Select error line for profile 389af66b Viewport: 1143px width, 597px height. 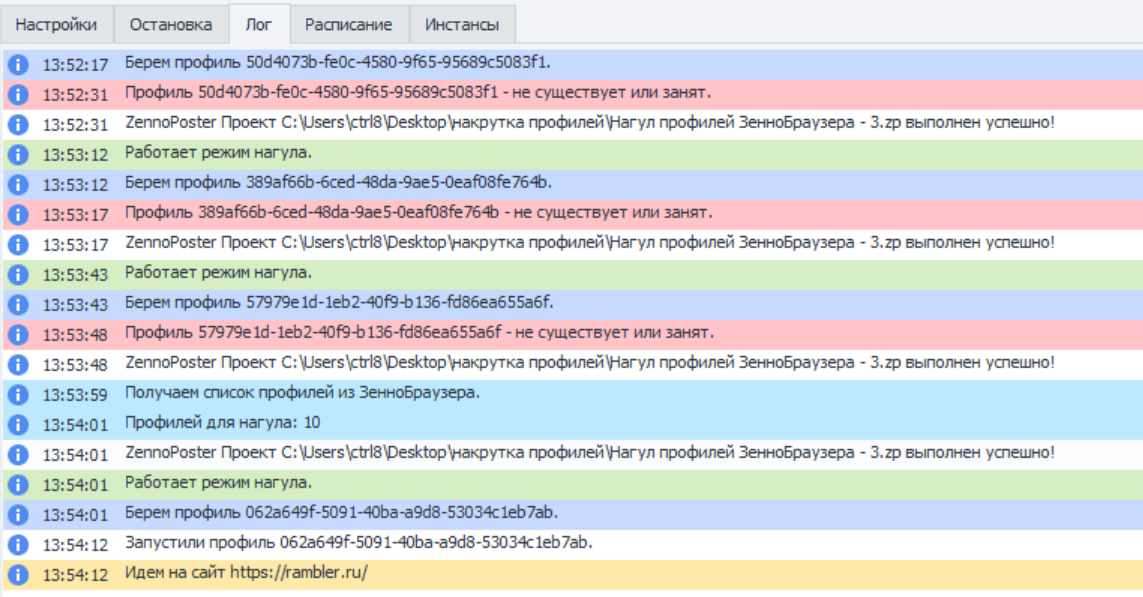(418, 213)
